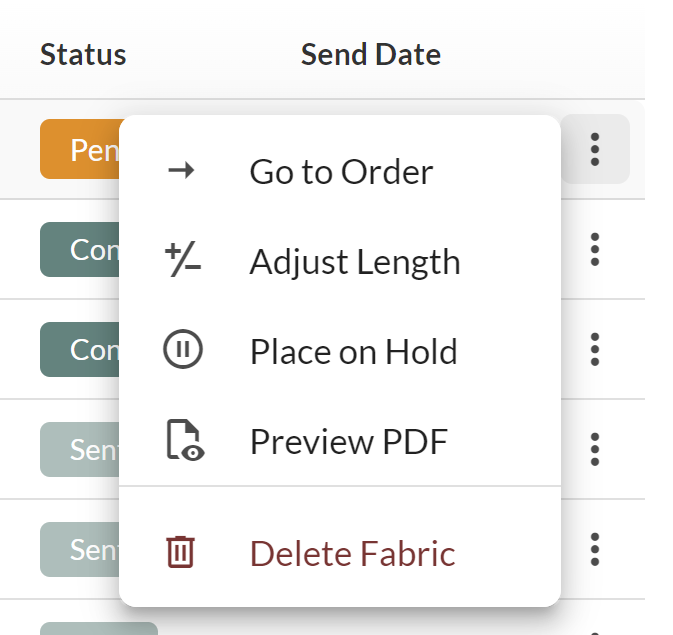Image resolution: width=673 pixels, height=635 pixels.
Task: Choose Delete Fabric in the menu
Action: 340,553
